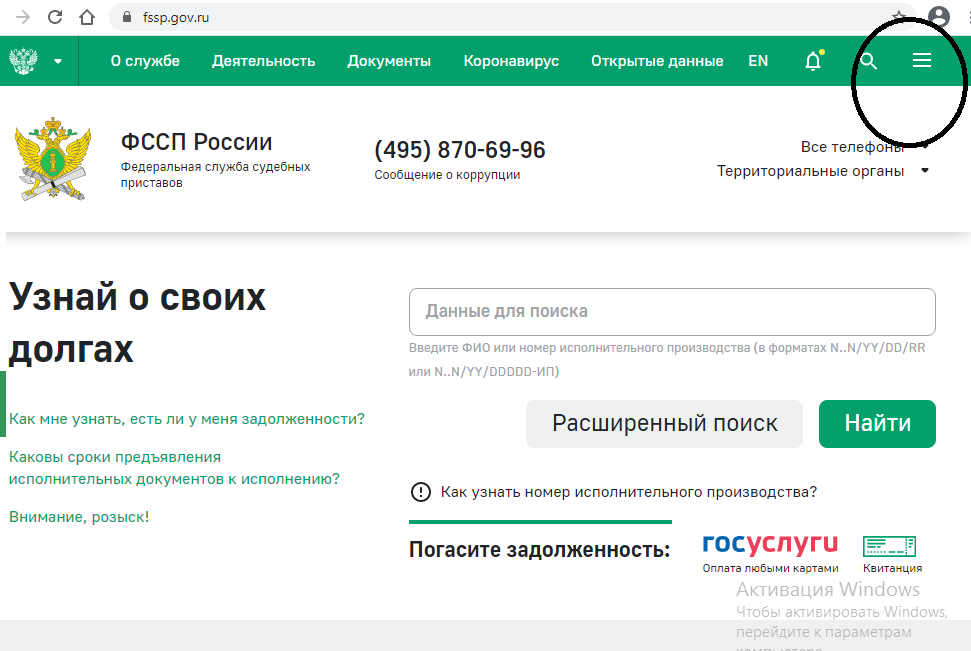Click the site search magnifier icon
The height and width of the screenshot is (651, 971).
pos(868,61)
